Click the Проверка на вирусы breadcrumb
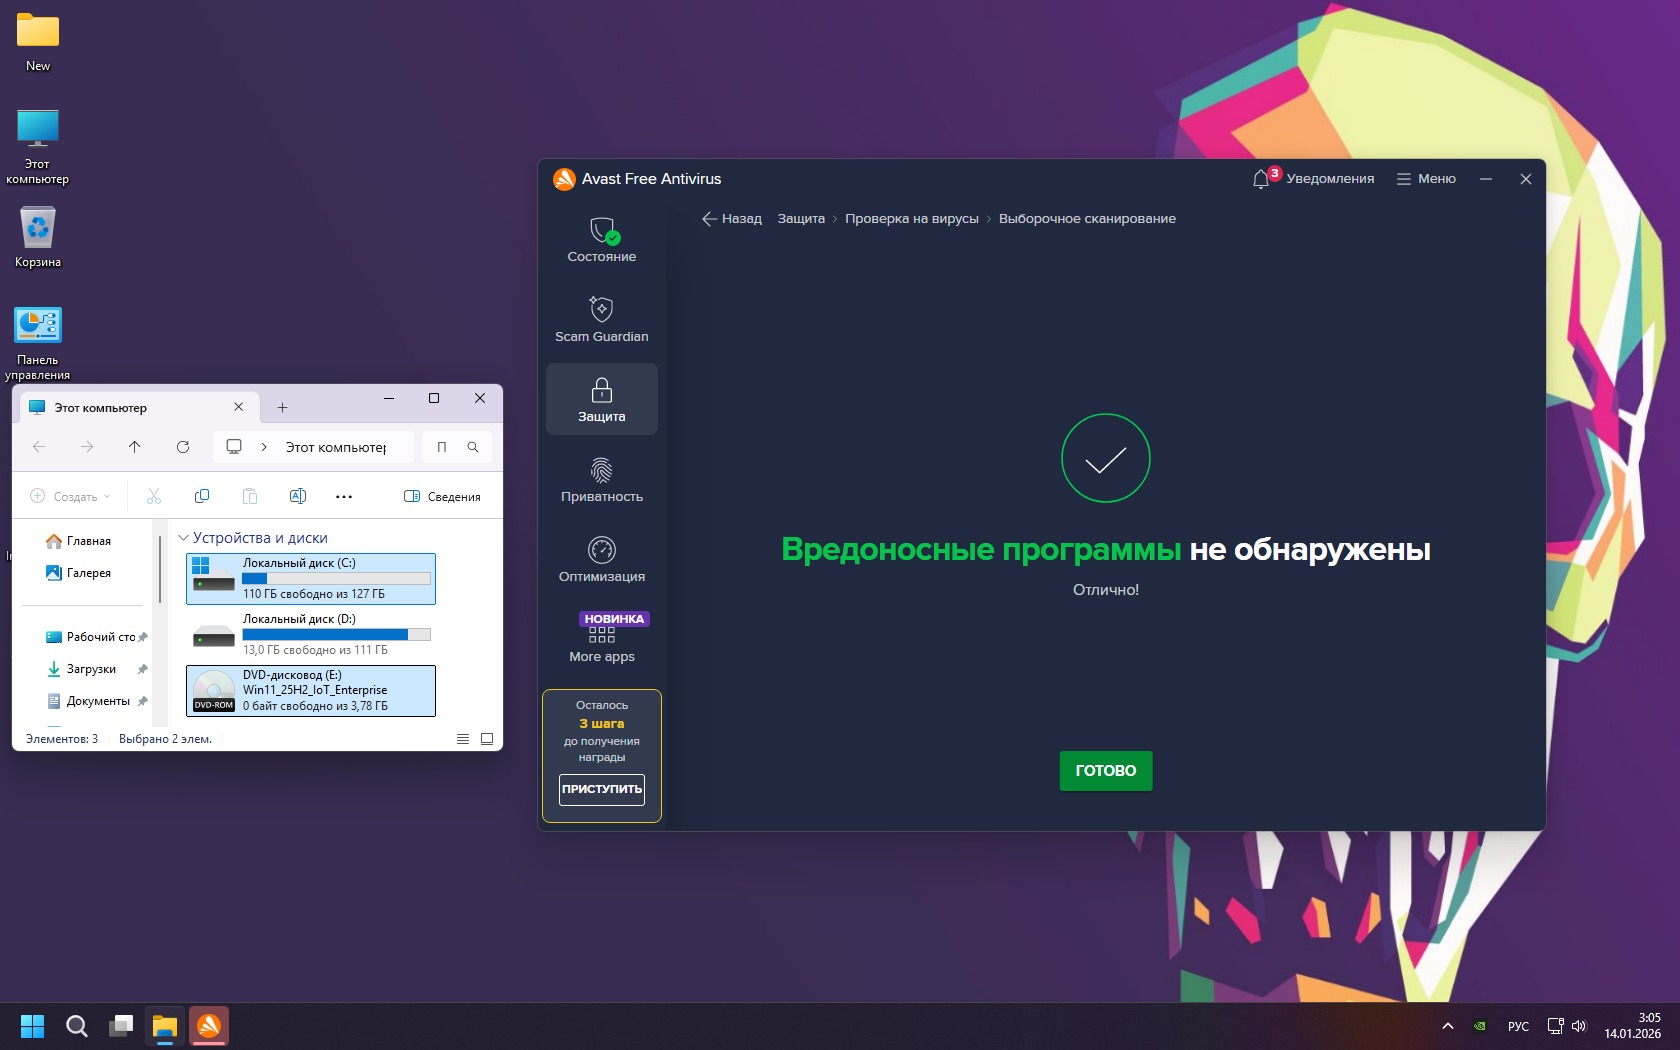The width and height of the screenshot is (1680, 1050). pyautogui.click(x=911, y=219)
